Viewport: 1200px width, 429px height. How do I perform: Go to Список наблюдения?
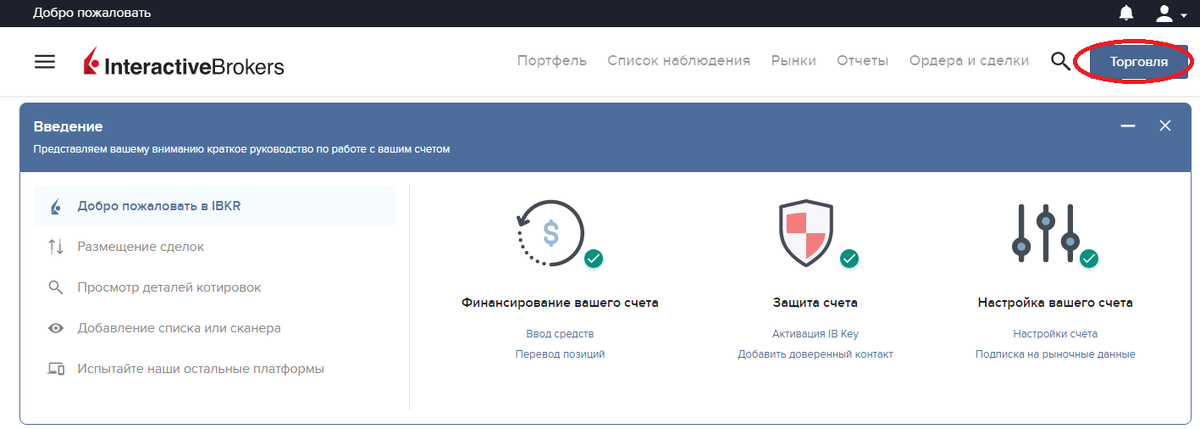tap(679, 61)
